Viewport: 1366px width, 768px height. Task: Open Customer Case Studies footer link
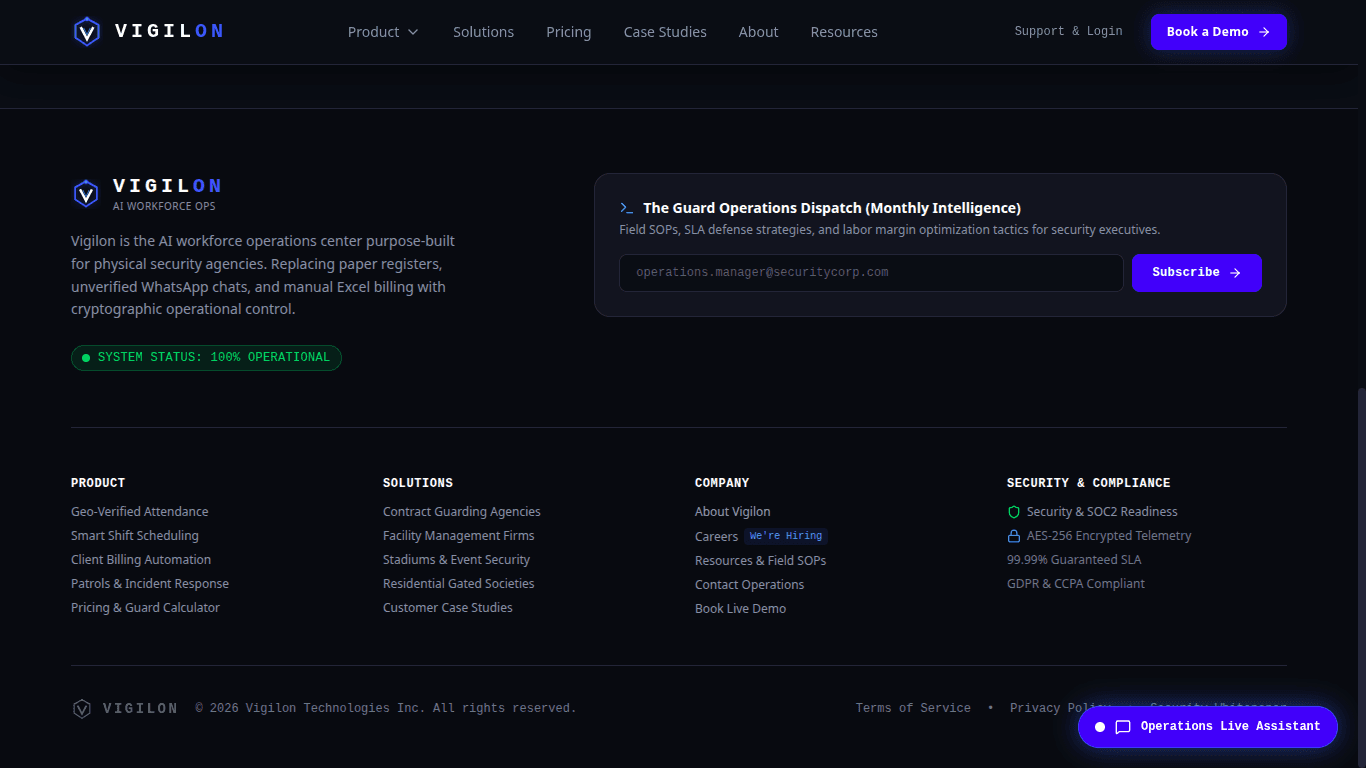click(x=448, y=608)
